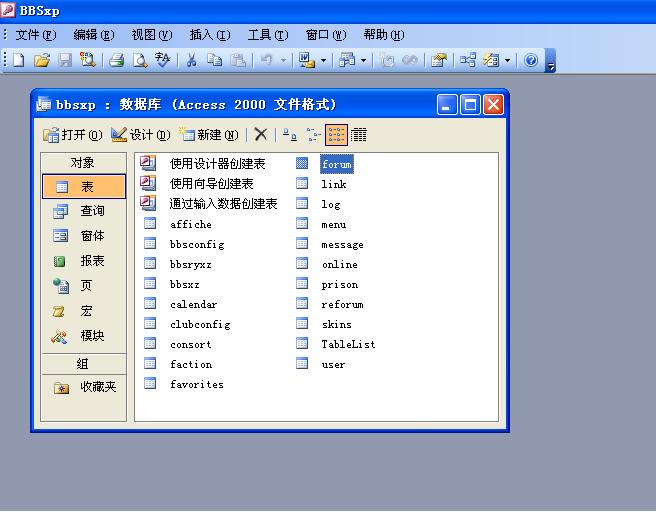
Task: Select the prison table
Action: (x=340, y=285)
